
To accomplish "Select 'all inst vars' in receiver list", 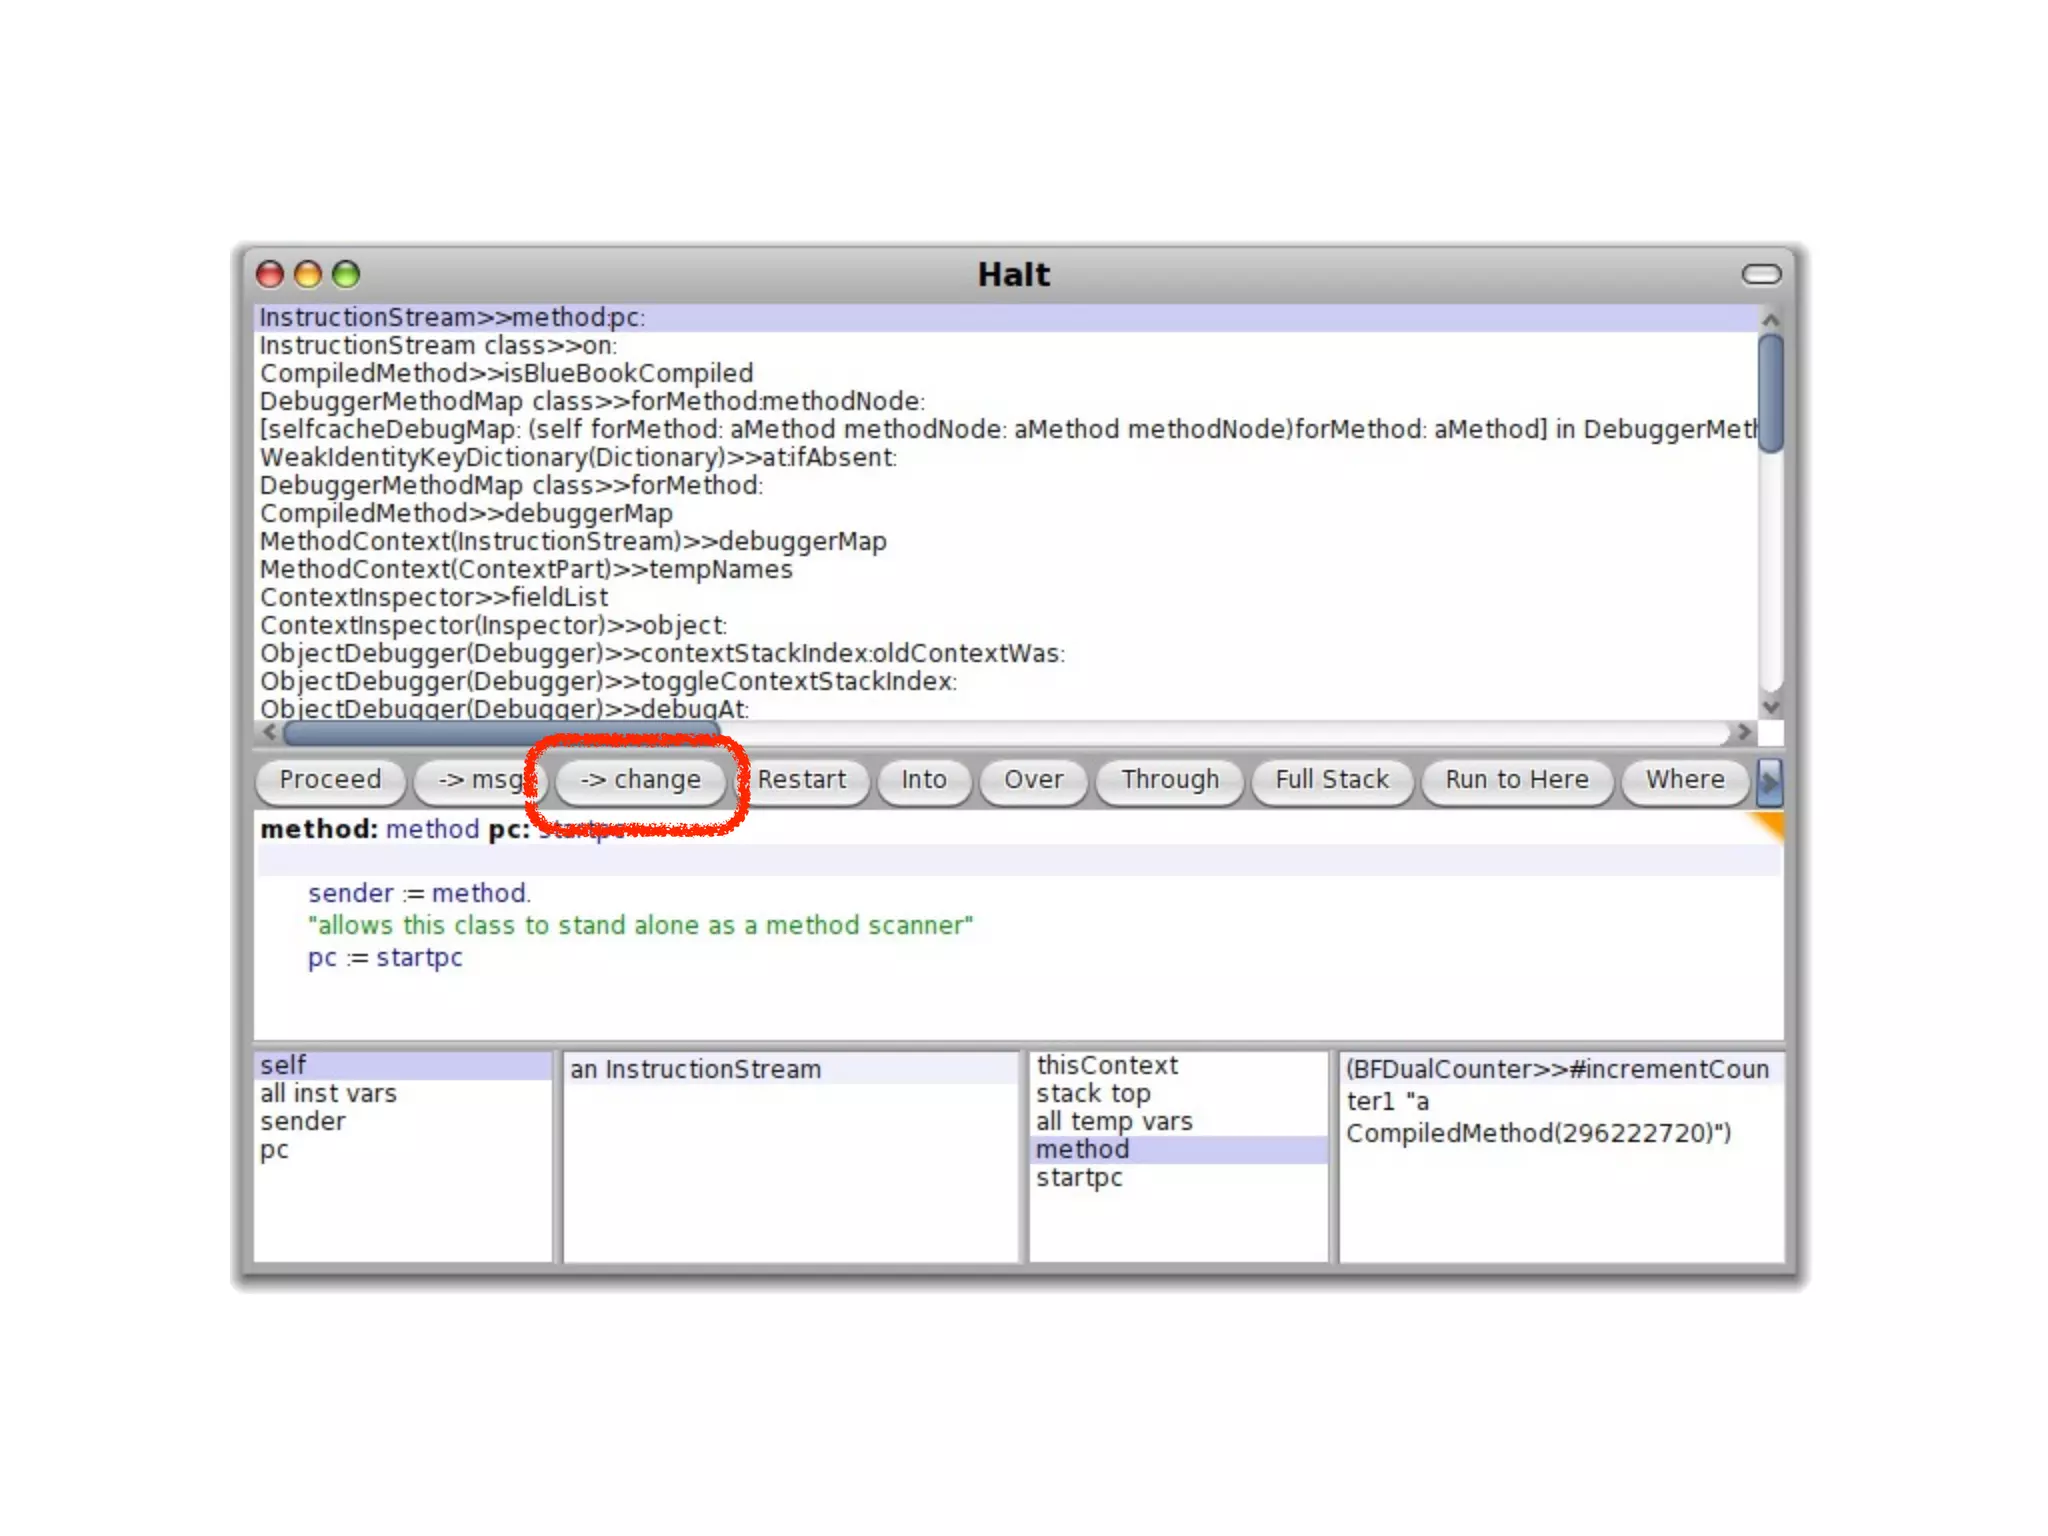I will (328, 1093).
